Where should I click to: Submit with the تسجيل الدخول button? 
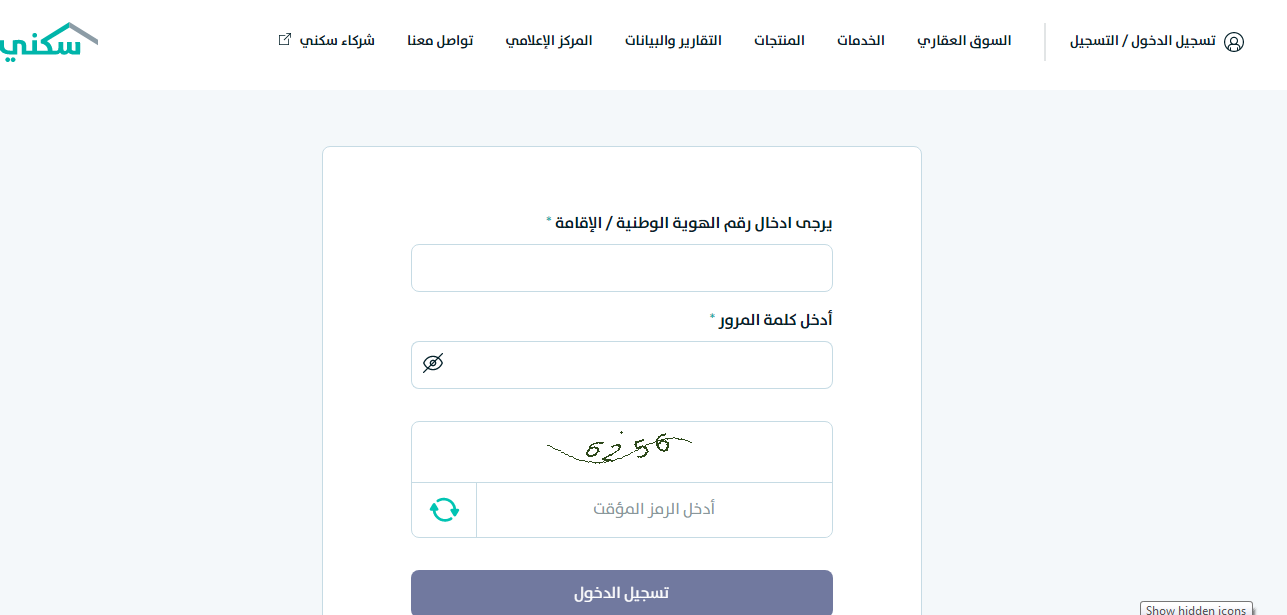622,593
